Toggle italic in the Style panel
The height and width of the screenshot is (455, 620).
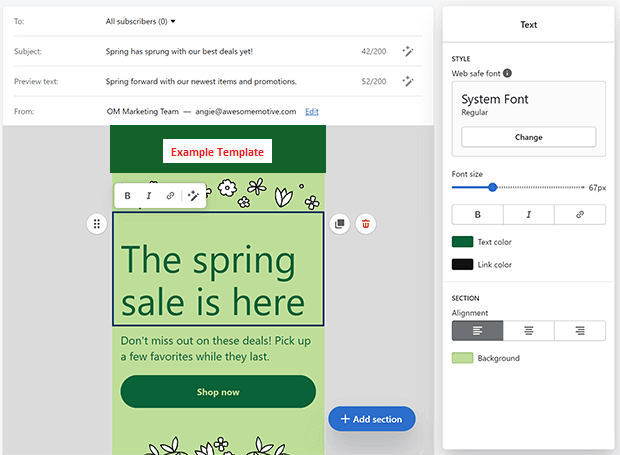[529, 214]
